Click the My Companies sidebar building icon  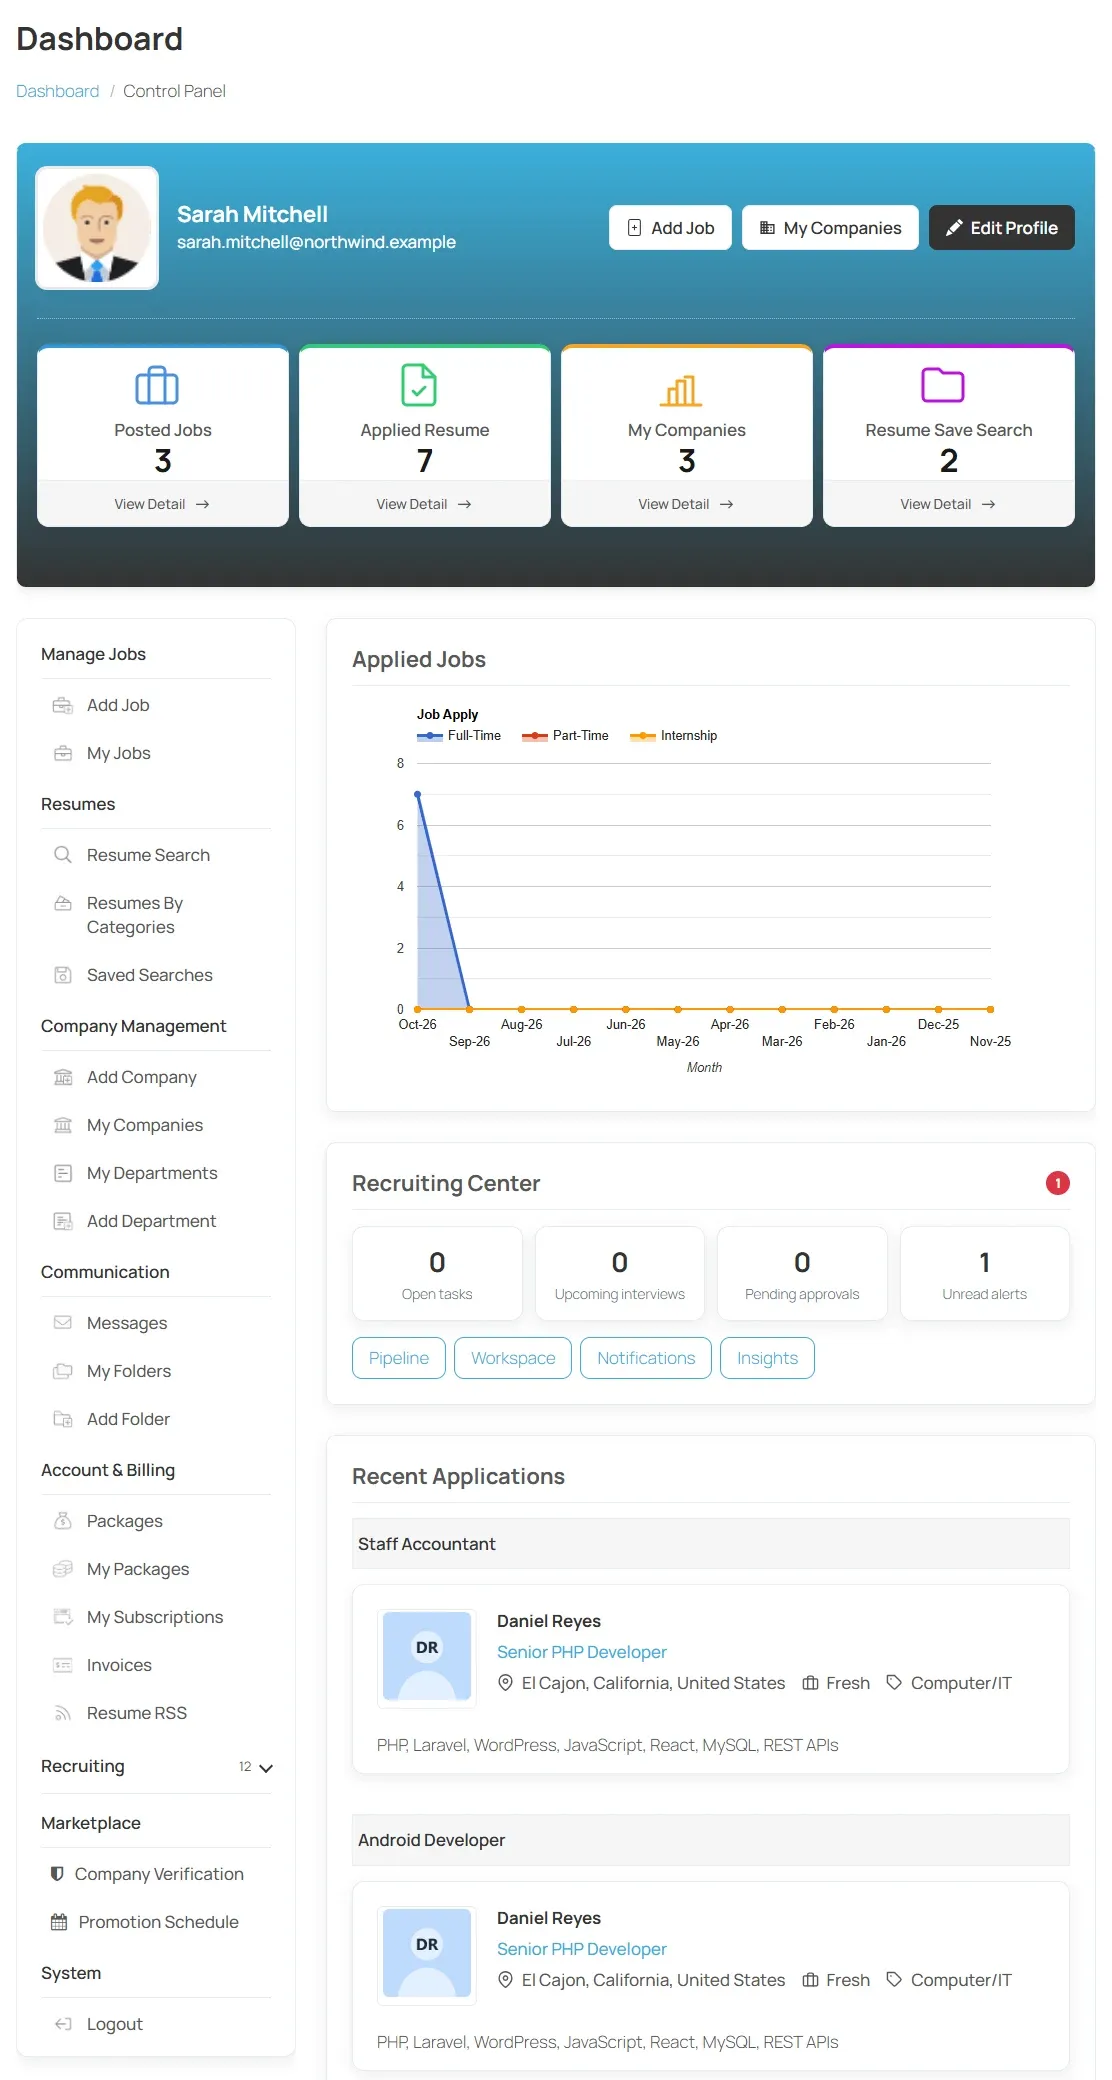coord(63,1125)
